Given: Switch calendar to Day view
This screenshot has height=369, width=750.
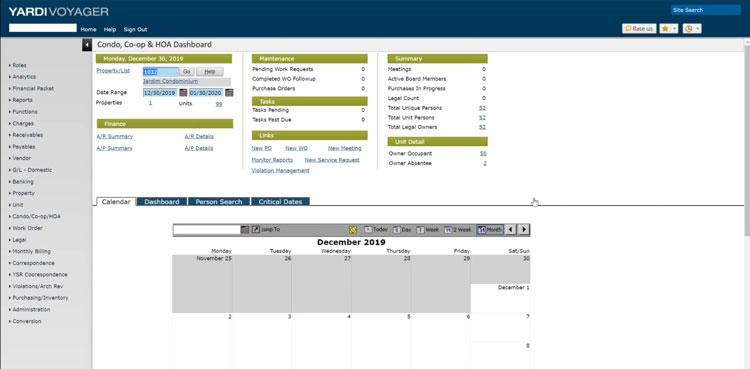Looking at the screenshot, I should (402, 230).
